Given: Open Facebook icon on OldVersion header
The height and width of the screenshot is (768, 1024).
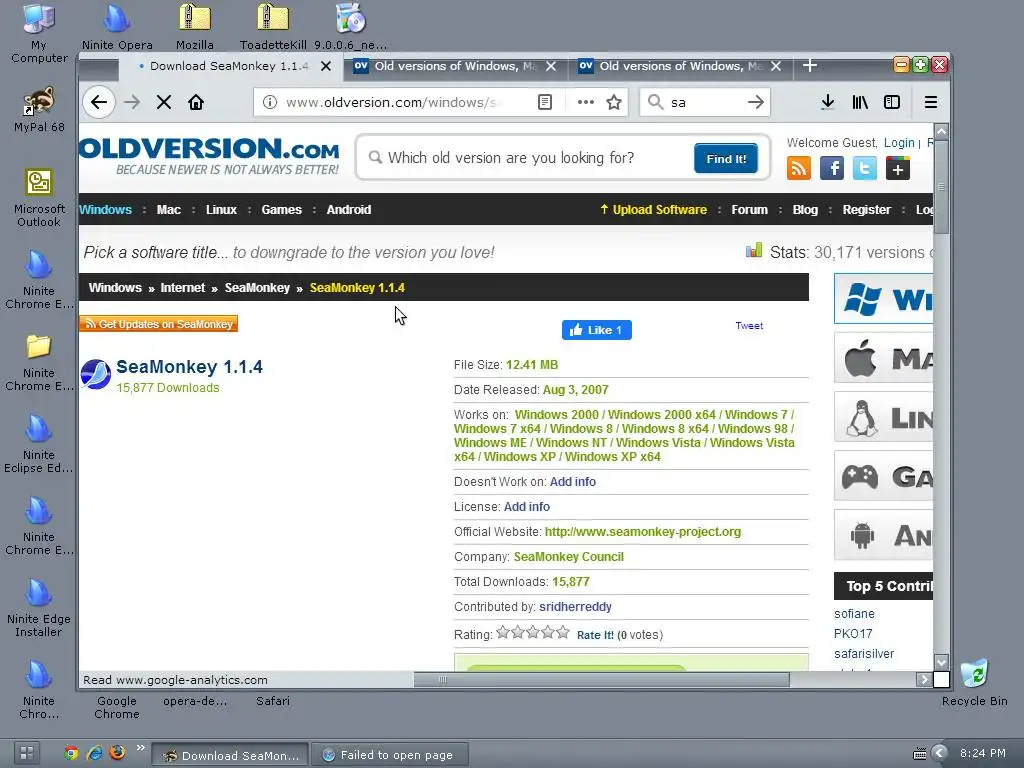Looking at the screenshot, I should (831, 168).
